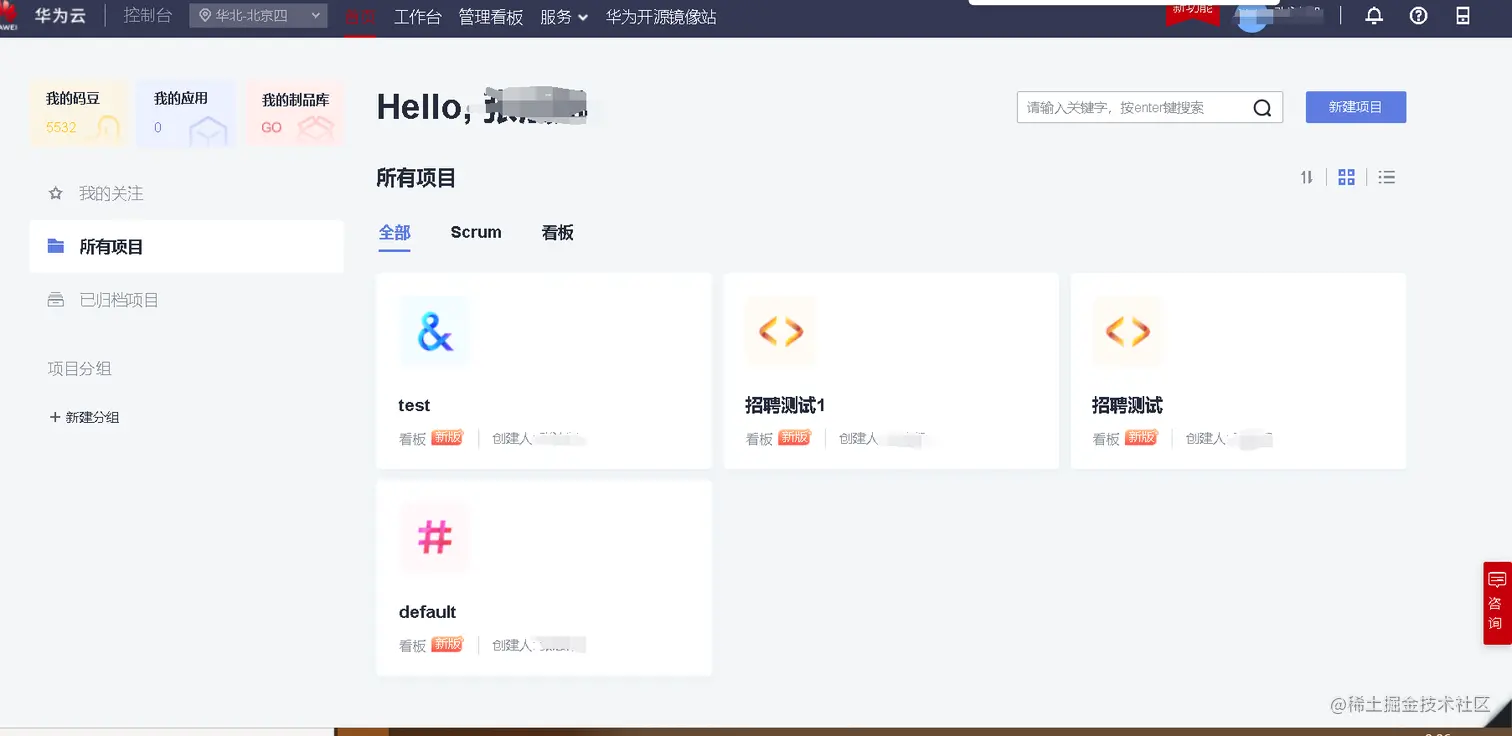Viewport: 1512px width, 736px height.
Task: Expand the 服务 services menu
Action: (x=564, y=17)
